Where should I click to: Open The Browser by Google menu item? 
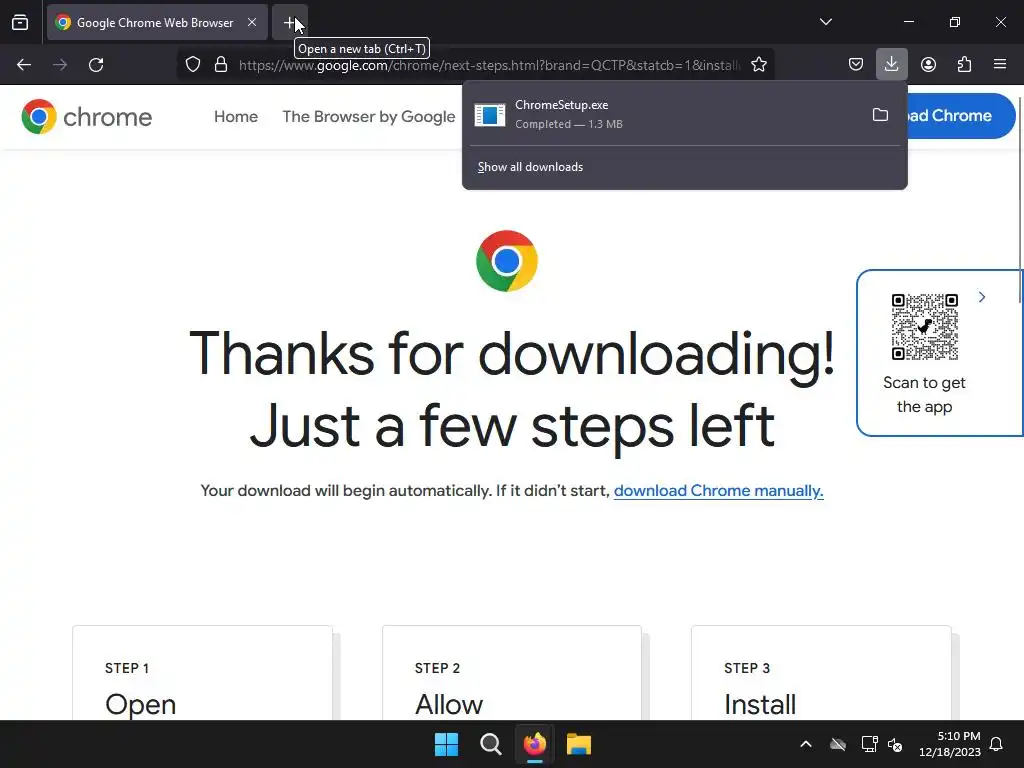click(x=368, y=117)
